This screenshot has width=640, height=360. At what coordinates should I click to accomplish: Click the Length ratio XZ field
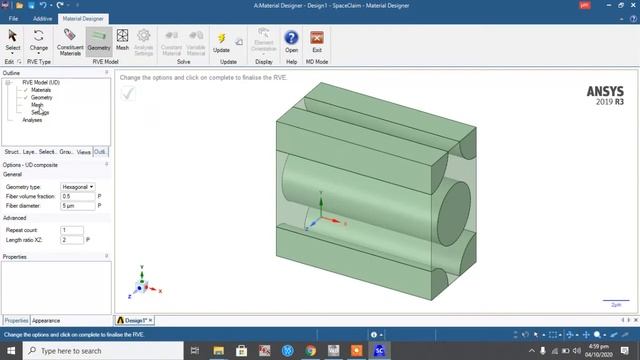[72, 240]
